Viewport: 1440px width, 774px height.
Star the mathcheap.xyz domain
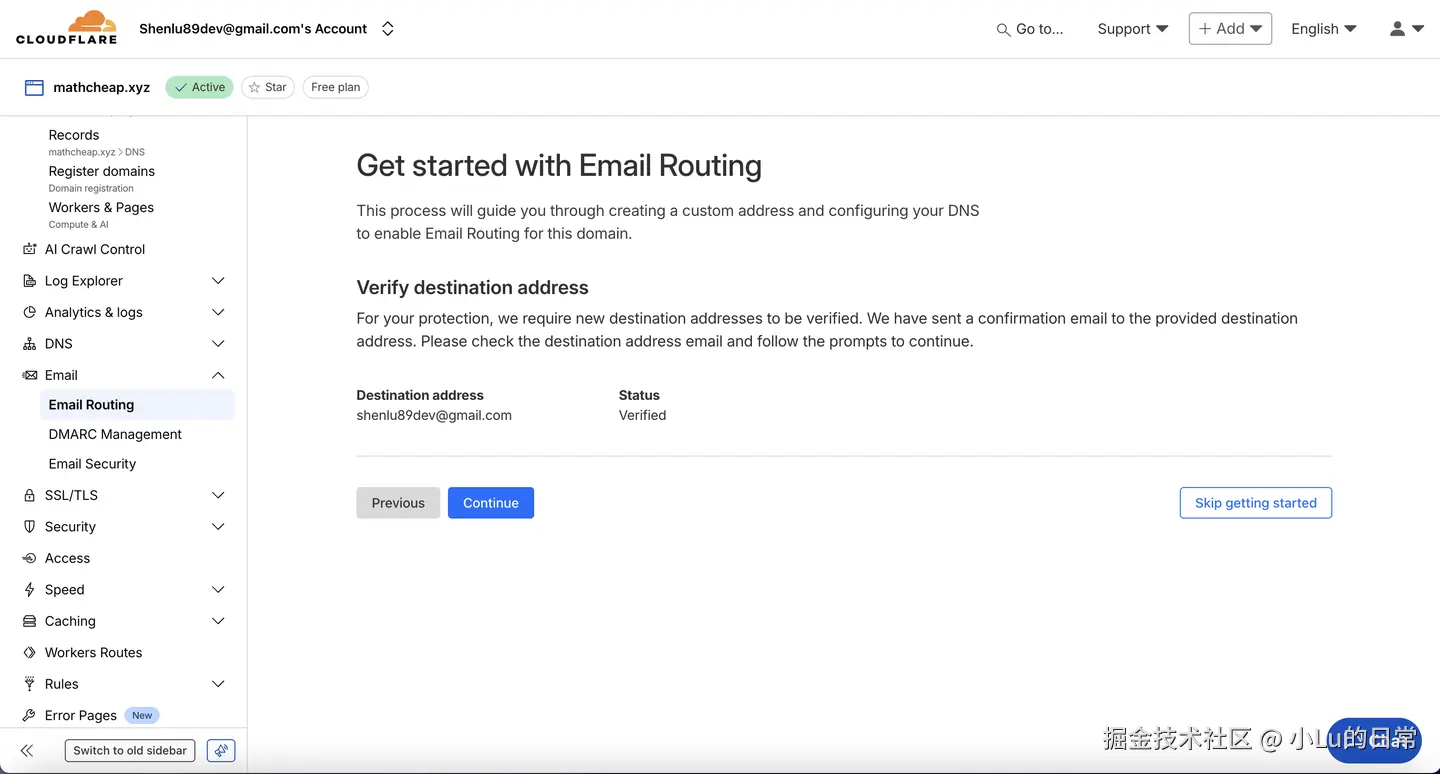point(267,87)
